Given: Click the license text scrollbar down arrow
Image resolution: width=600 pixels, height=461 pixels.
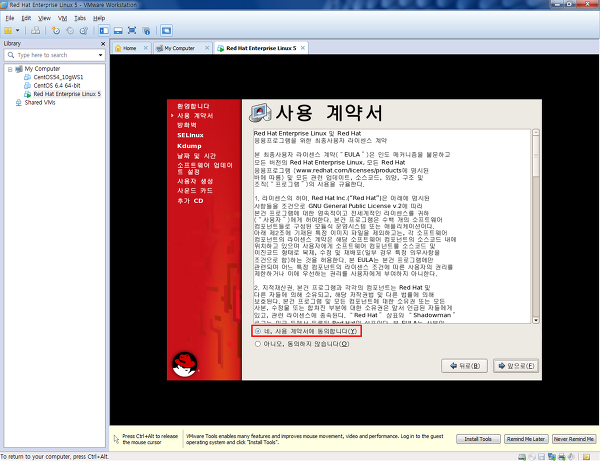Looking at the screenshot, I should point(536,320).
